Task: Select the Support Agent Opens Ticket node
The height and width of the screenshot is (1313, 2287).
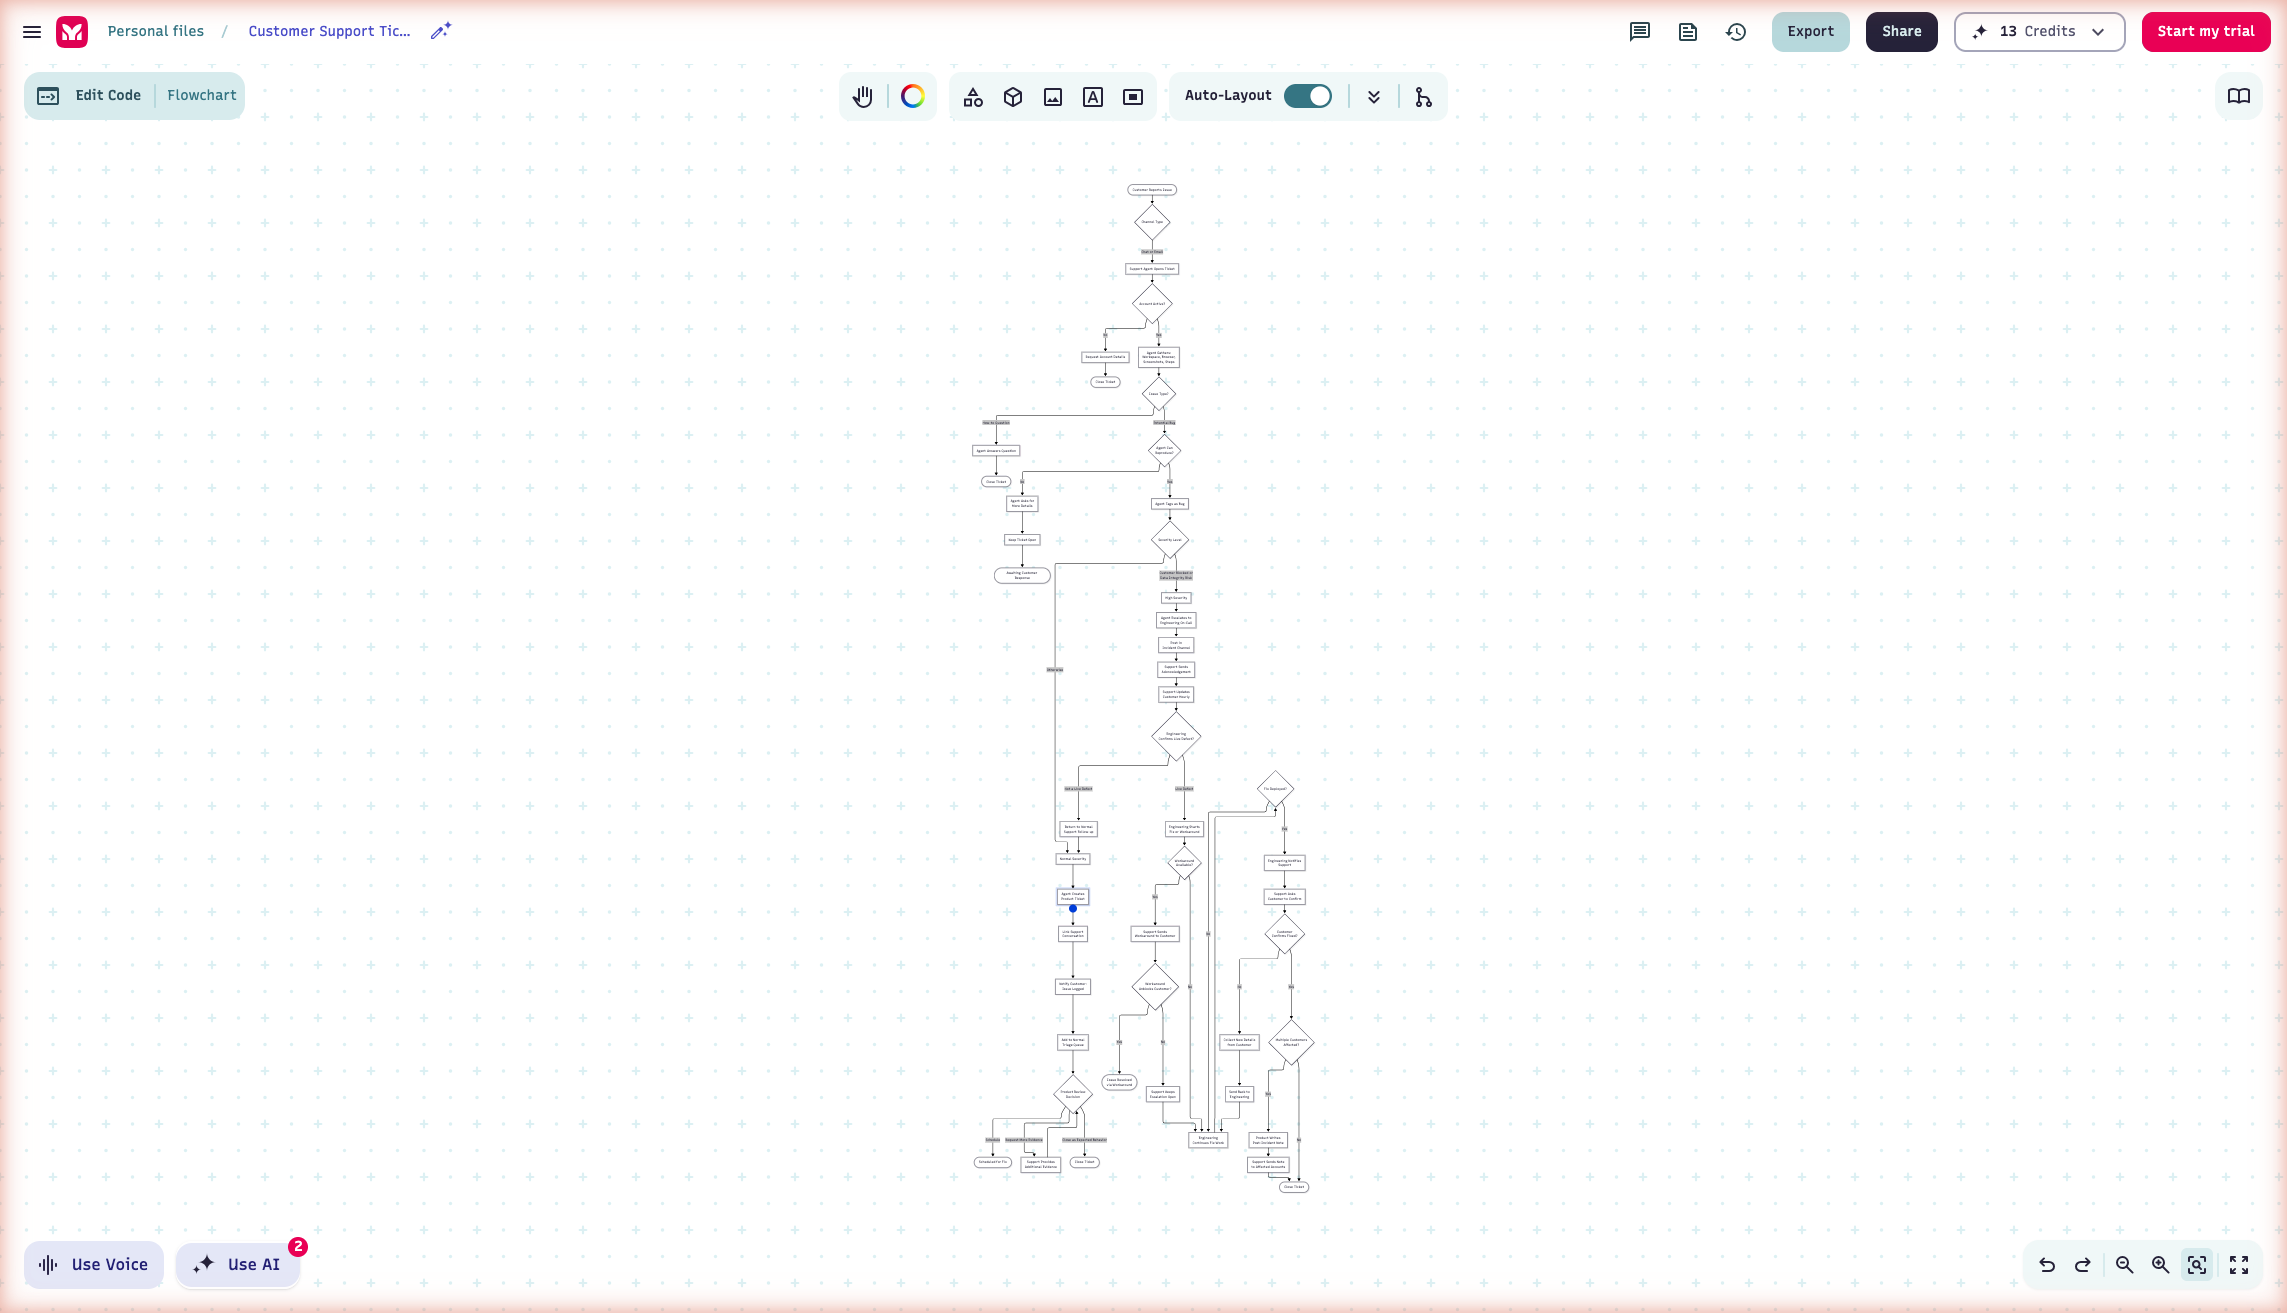Action: 1152,269
